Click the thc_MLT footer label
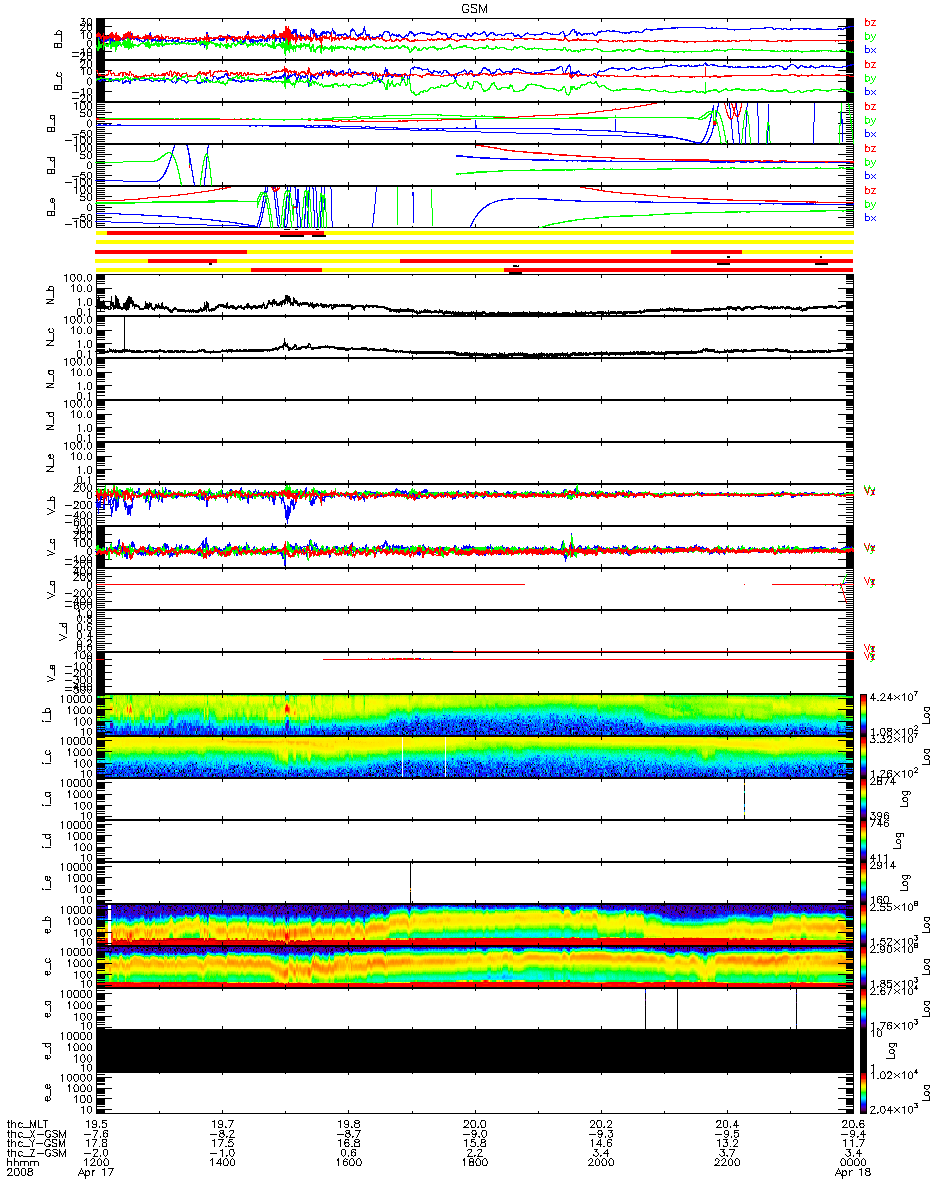Screen dimensions: 930x1200 pyautogui.click(x=29, y=1124)
